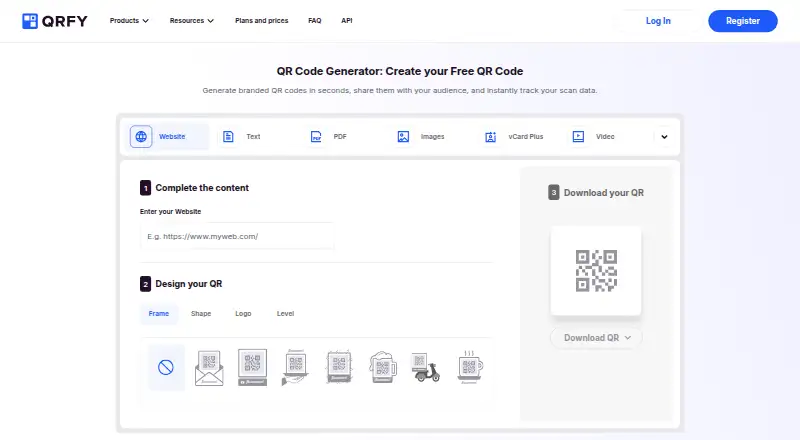The image size is (800, 440).
Task: Open Plans and prices page
Action: (262, 21)
